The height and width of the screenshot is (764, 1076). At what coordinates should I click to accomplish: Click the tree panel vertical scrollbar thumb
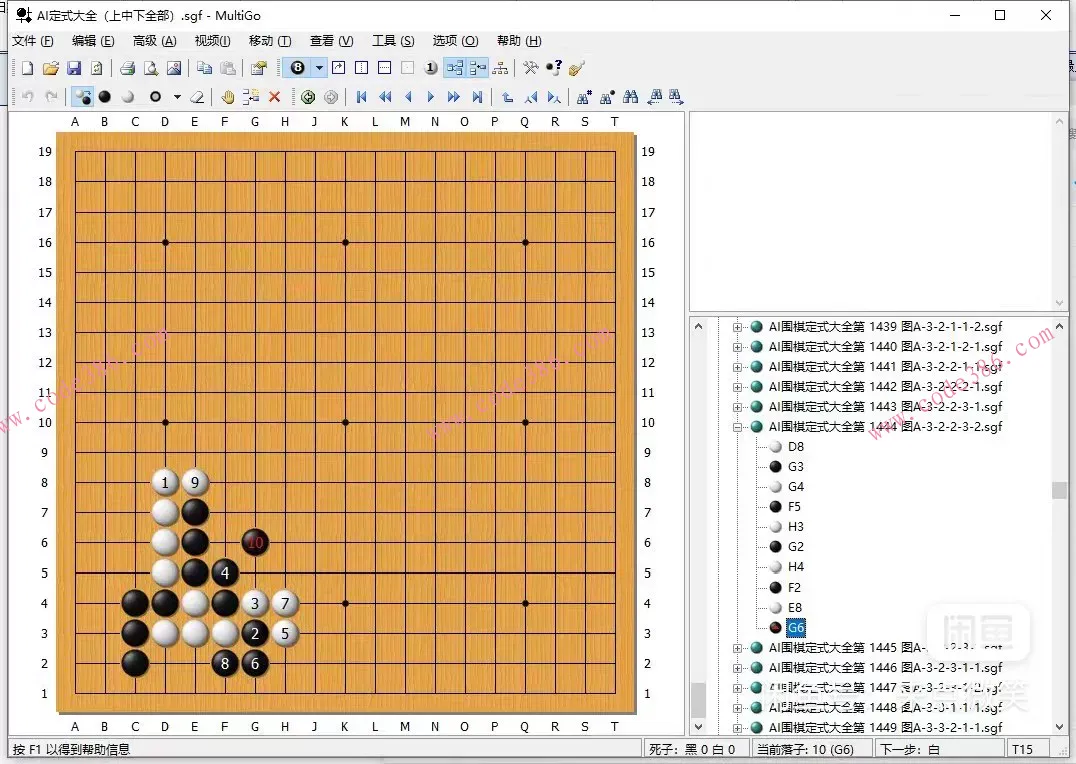pyautogui.click(x=1058, y=490)
